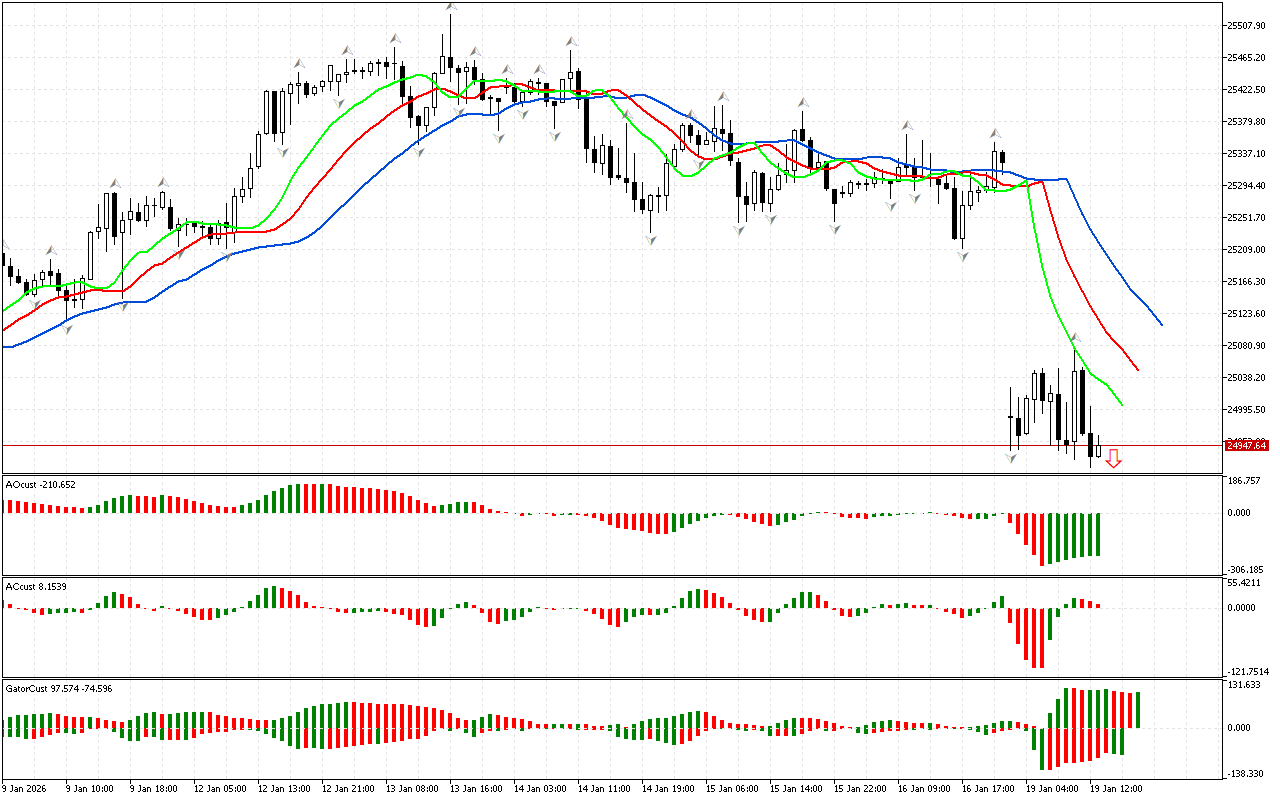Select the down fractal below the first 19 Jan candle
Viewport: 1280px width, 800px height.
pyautogui.click(x=1011, y=458)
